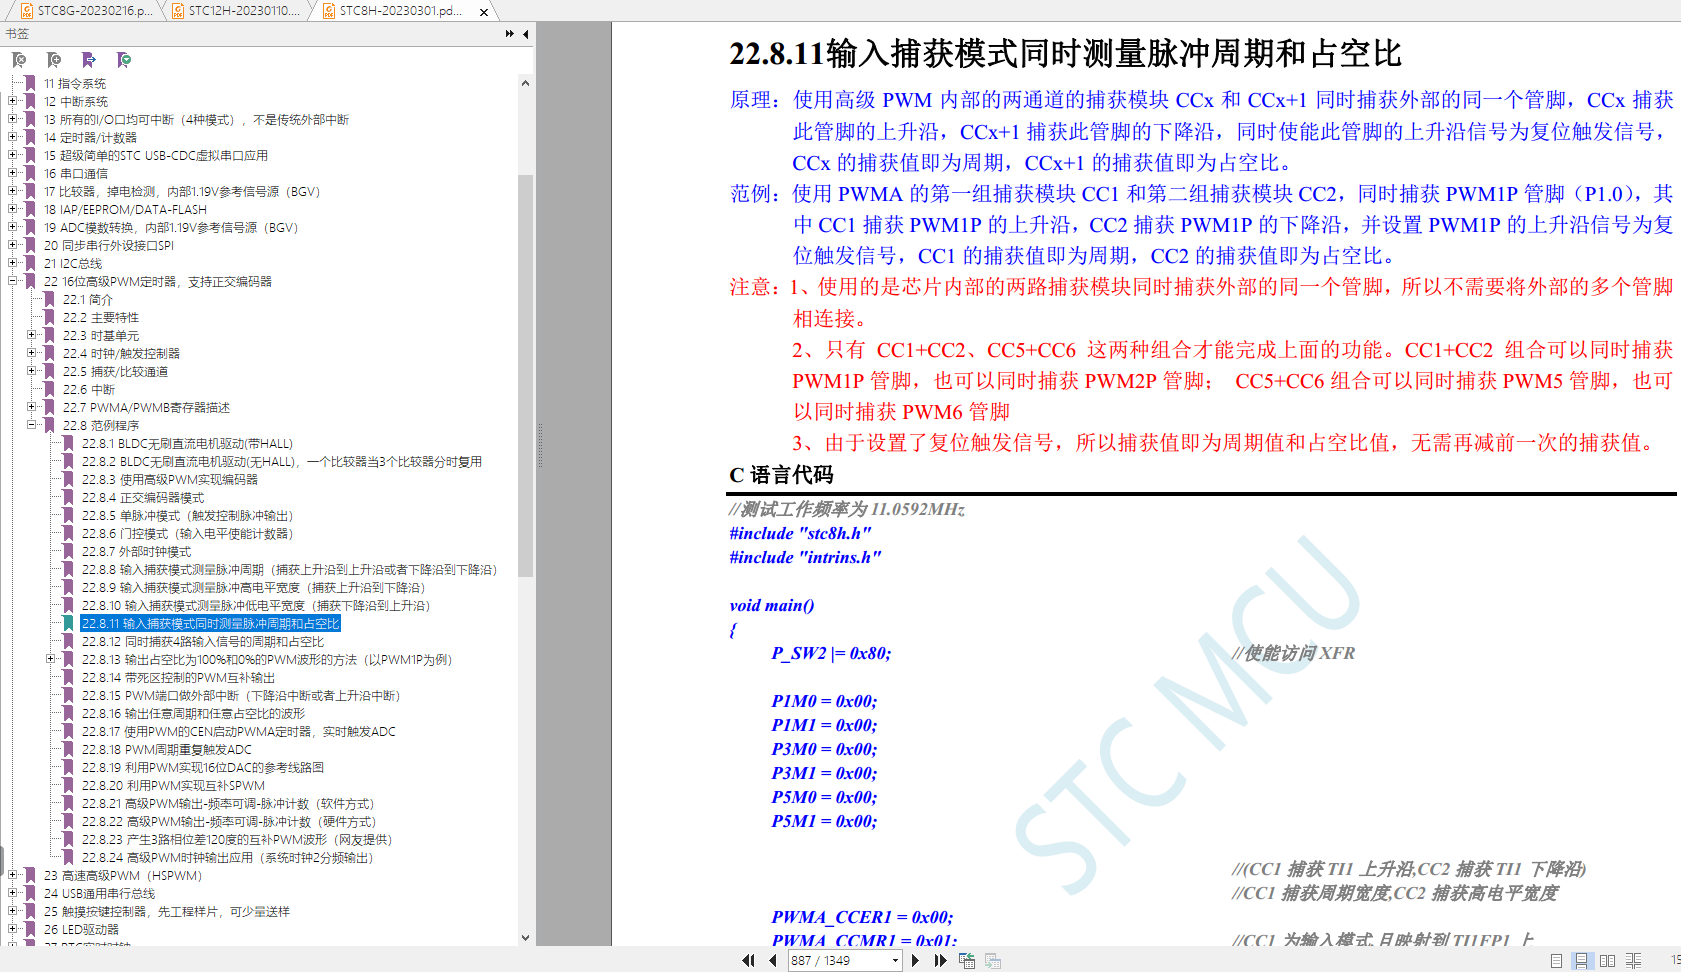1681x972 pixels.
Task: Go to the next page
Action: 915,960
